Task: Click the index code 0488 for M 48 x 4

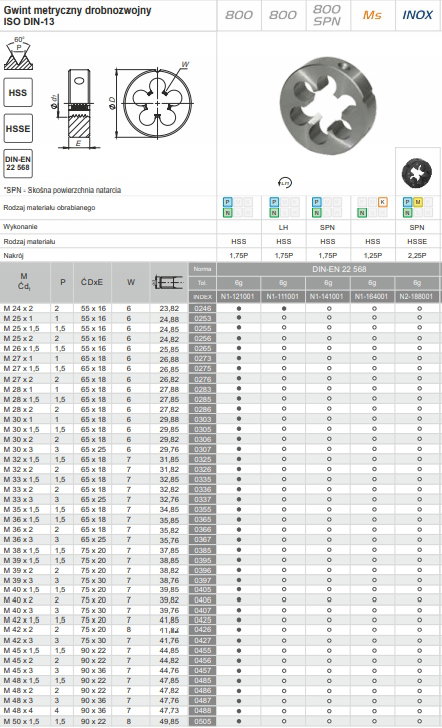Action: coord(202,711)
